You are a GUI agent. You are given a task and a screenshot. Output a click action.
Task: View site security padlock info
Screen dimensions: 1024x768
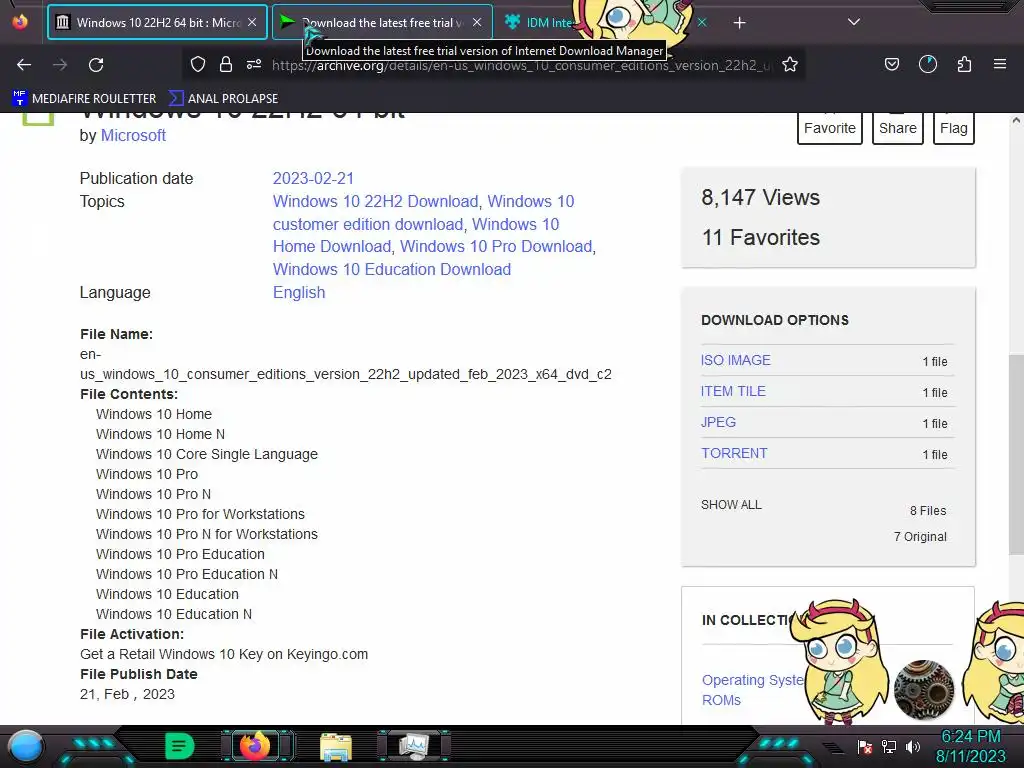(226, 64)
